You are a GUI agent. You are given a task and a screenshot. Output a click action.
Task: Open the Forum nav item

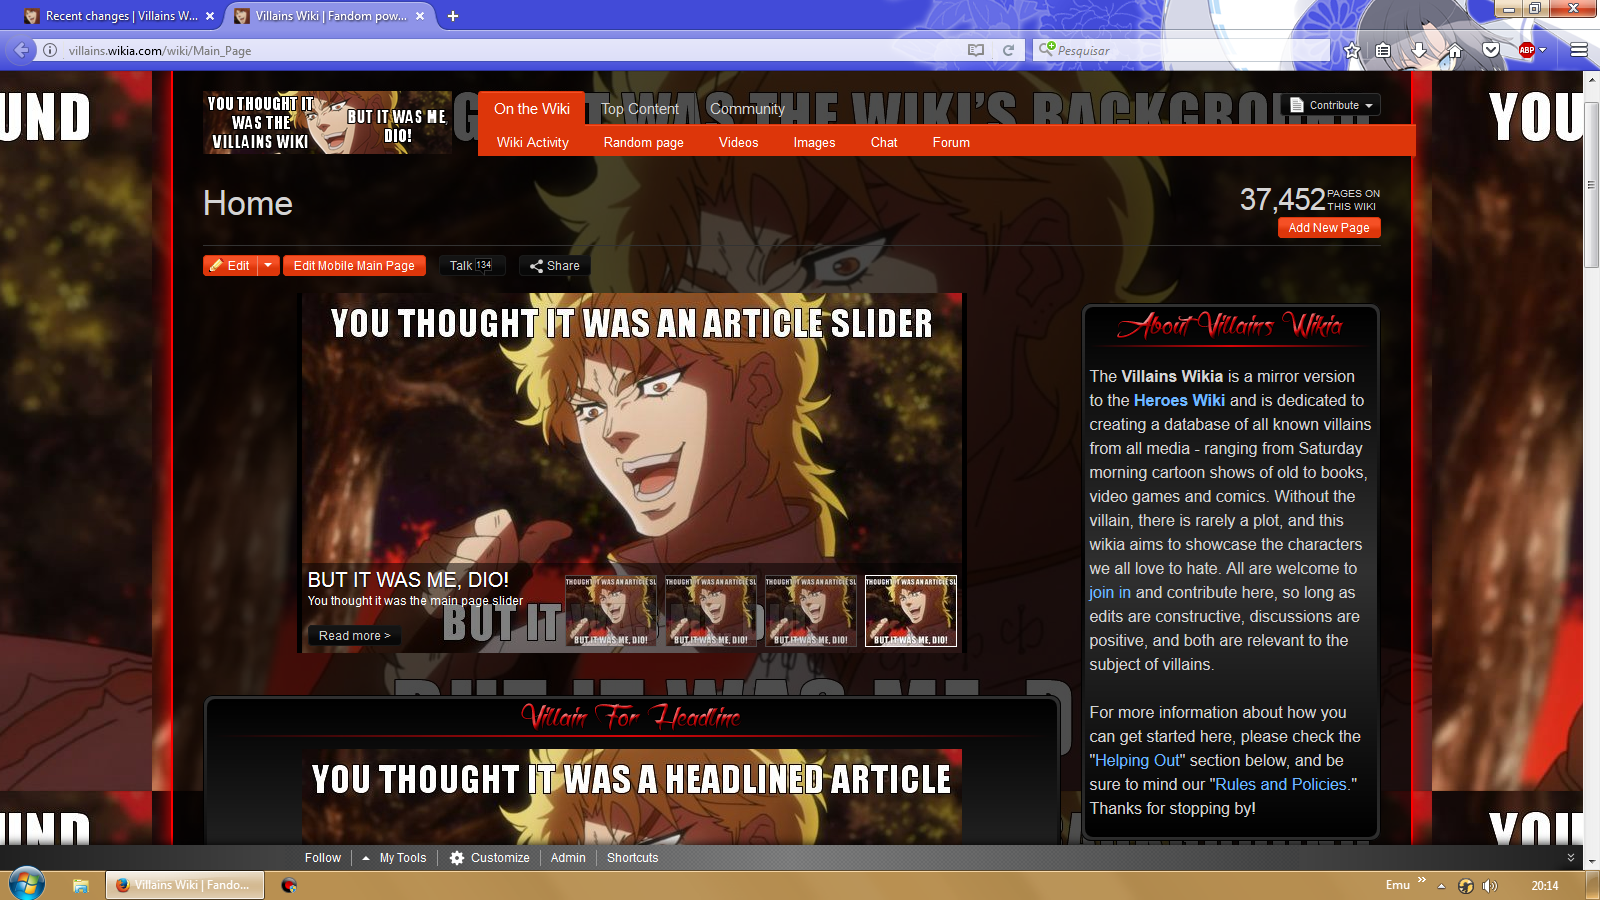pyautogui.click(x=951, y=142)
